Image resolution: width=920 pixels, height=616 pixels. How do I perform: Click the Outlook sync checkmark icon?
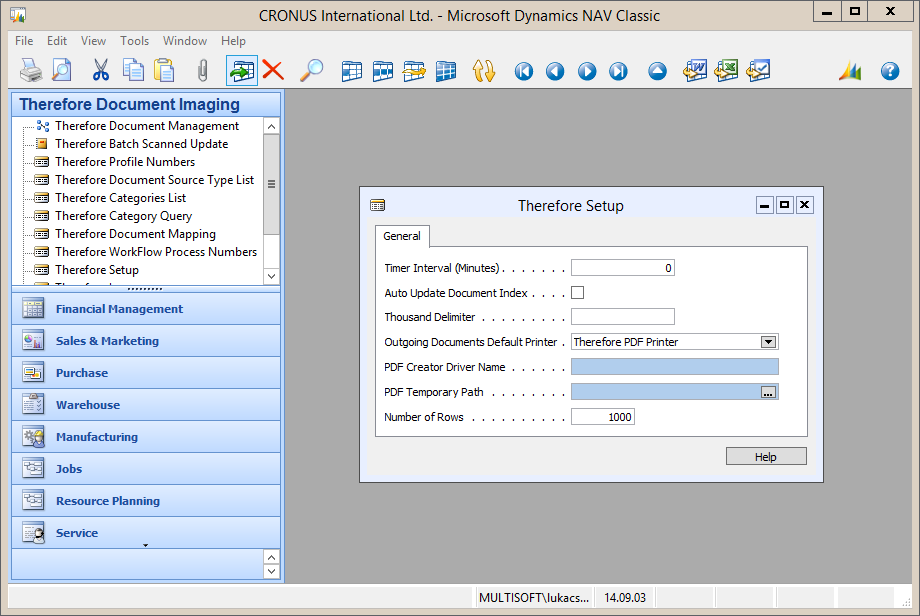click(x=758, y=71)
